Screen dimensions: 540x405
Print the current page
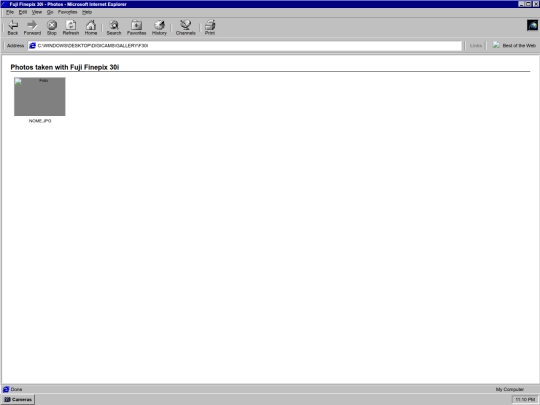(x=210, y=28)
